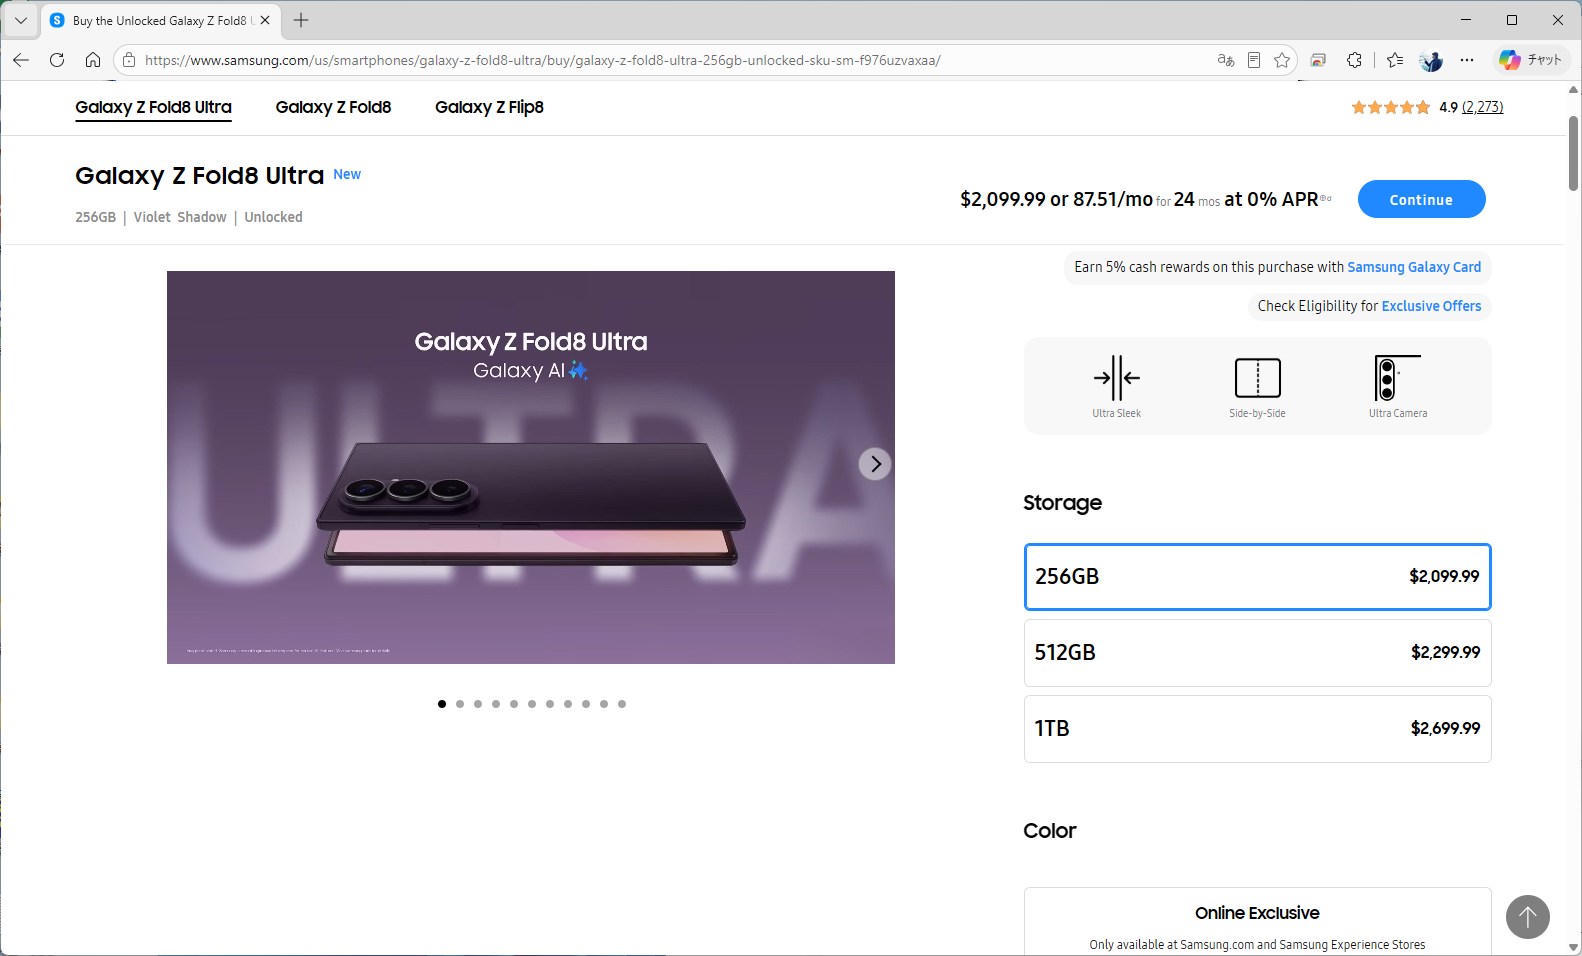This screenshot has height=956, width=1582.
Task: Switch to Galaxy Z Fold8 Ultra tab
Action: coord(153,107)
